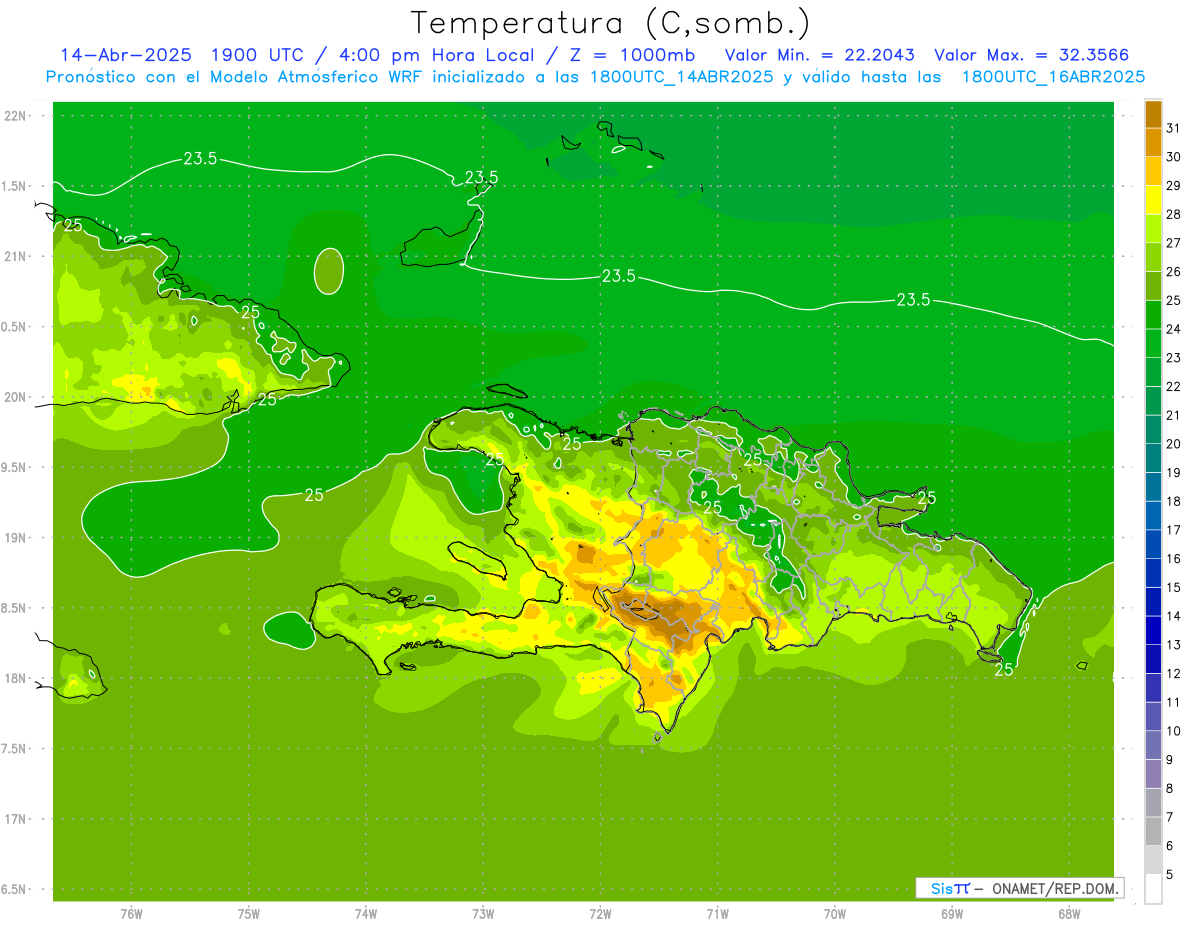Click the '73W' longitude axis label
1200x927 pixels.
(483, 913)
